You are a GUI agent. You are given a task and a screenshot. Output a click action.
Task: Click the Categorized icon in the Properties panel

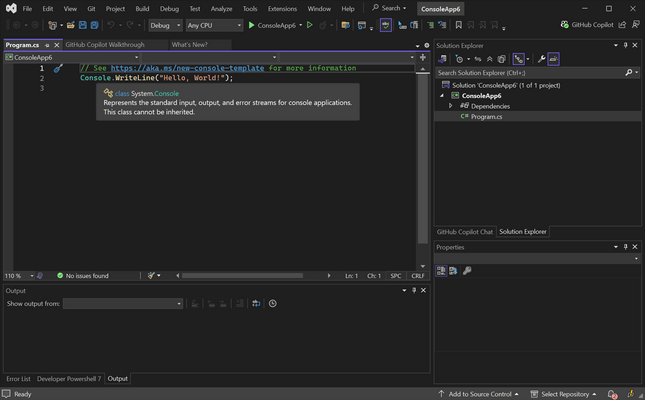[x=441, y=271]
